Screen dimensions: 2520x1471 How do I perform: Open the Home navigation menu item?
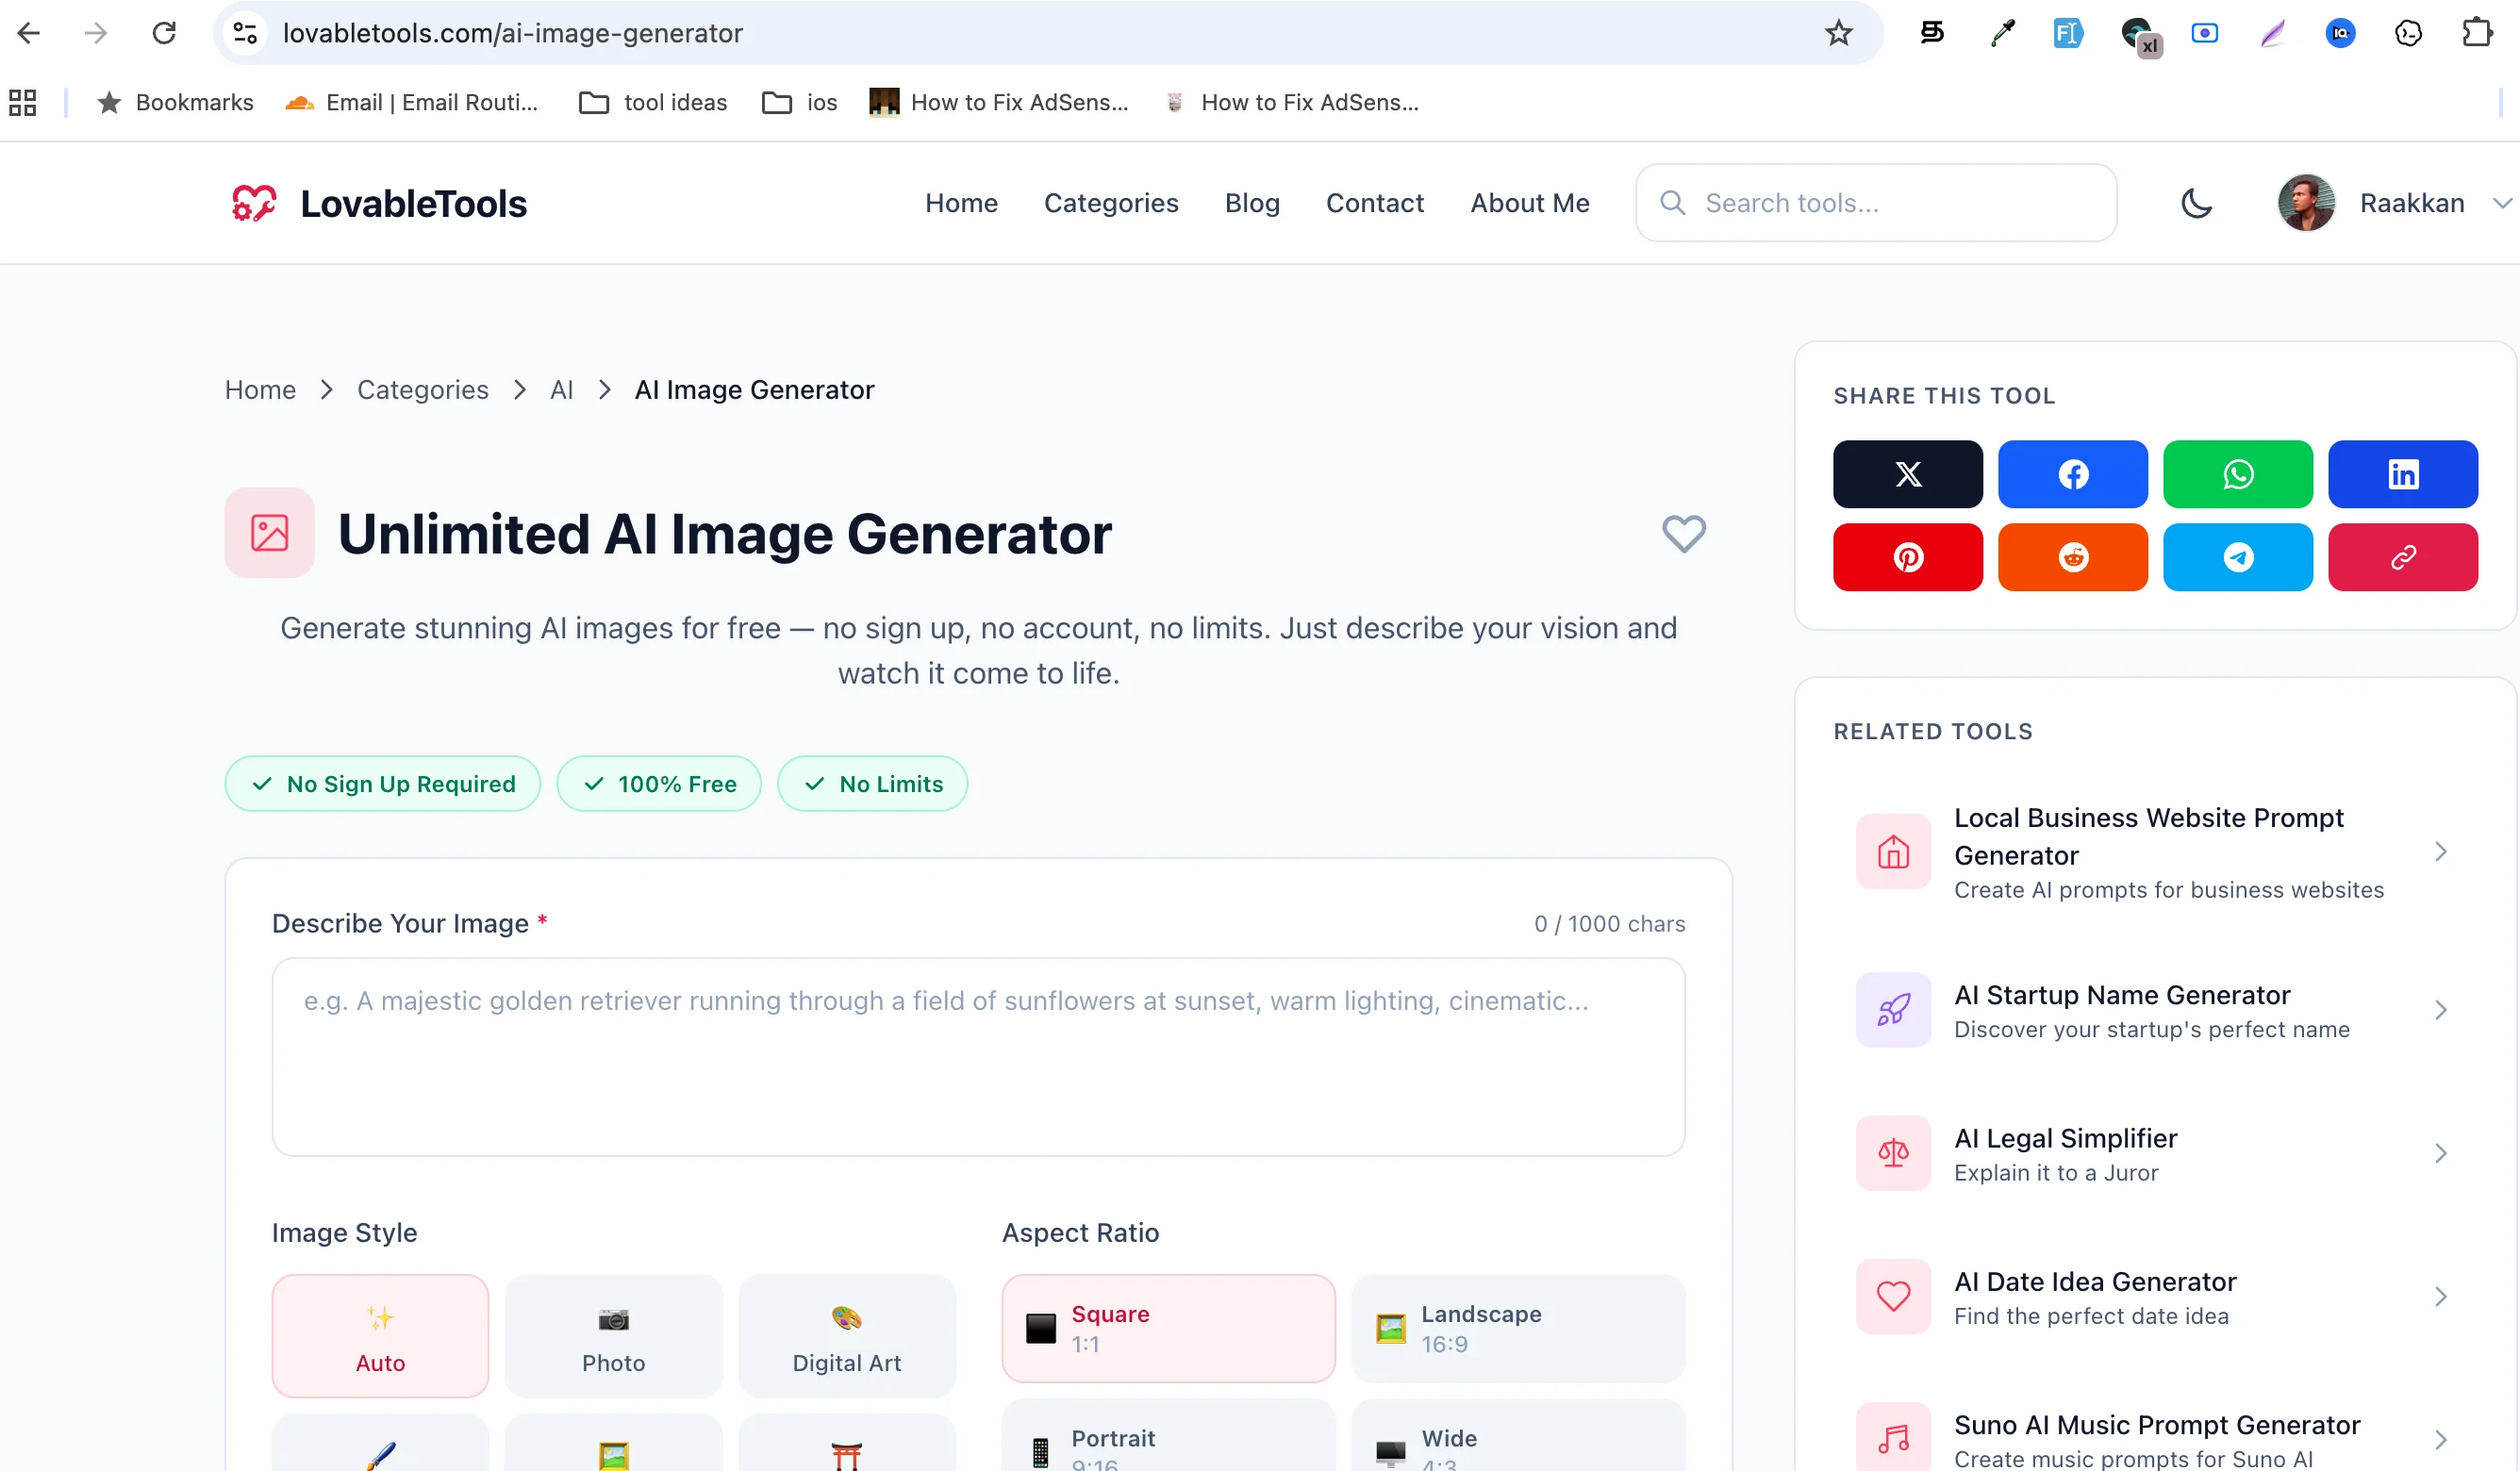[961, 203]
